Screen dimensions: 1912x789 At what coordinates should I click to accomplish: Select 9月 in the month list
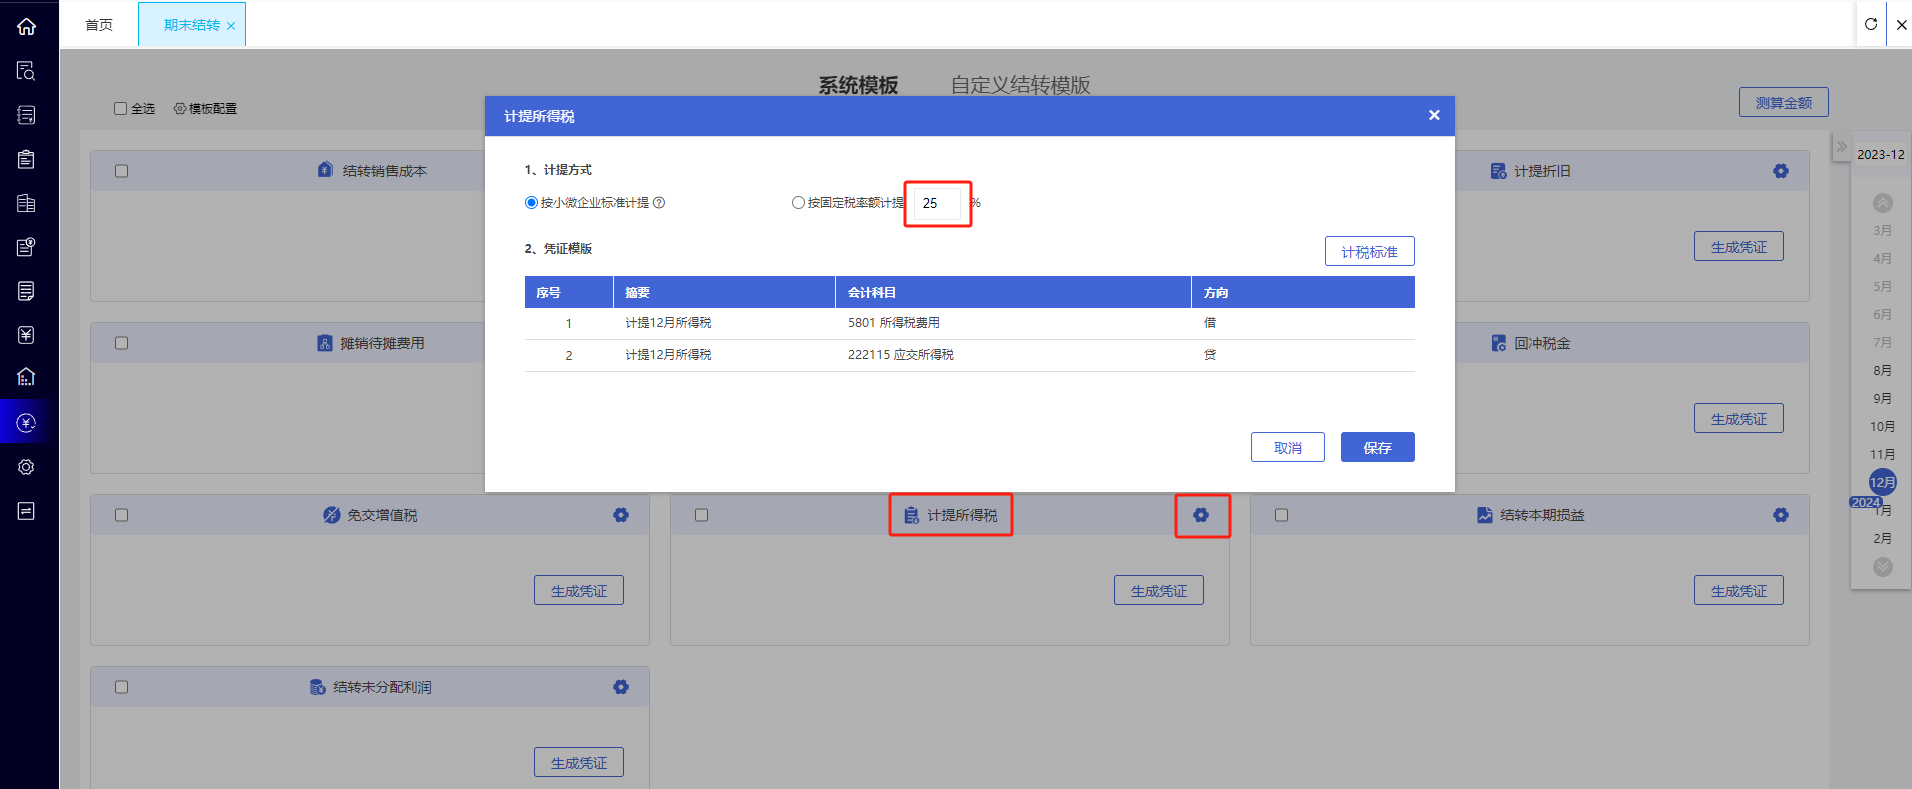pyautogui.click(x=1883, y=398)
